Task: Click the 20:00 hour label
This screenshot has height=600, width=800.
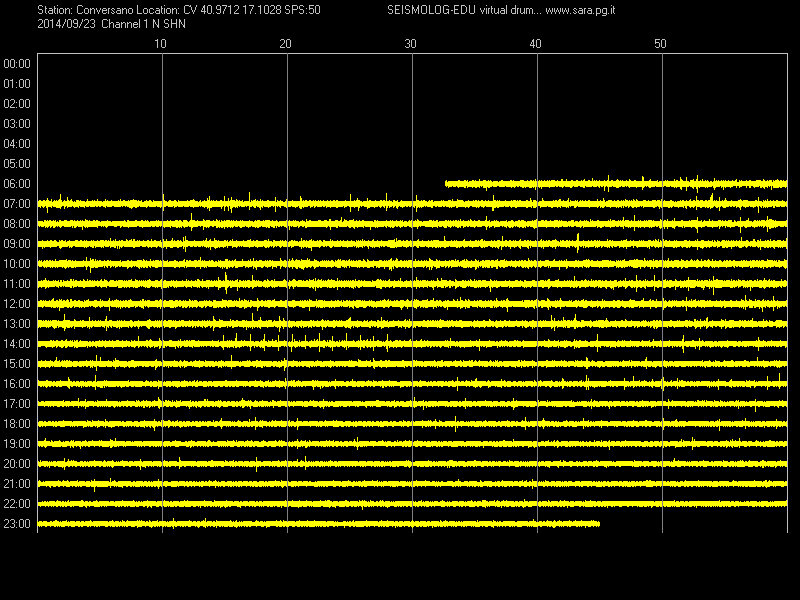Action: click(x=17, y=464)
